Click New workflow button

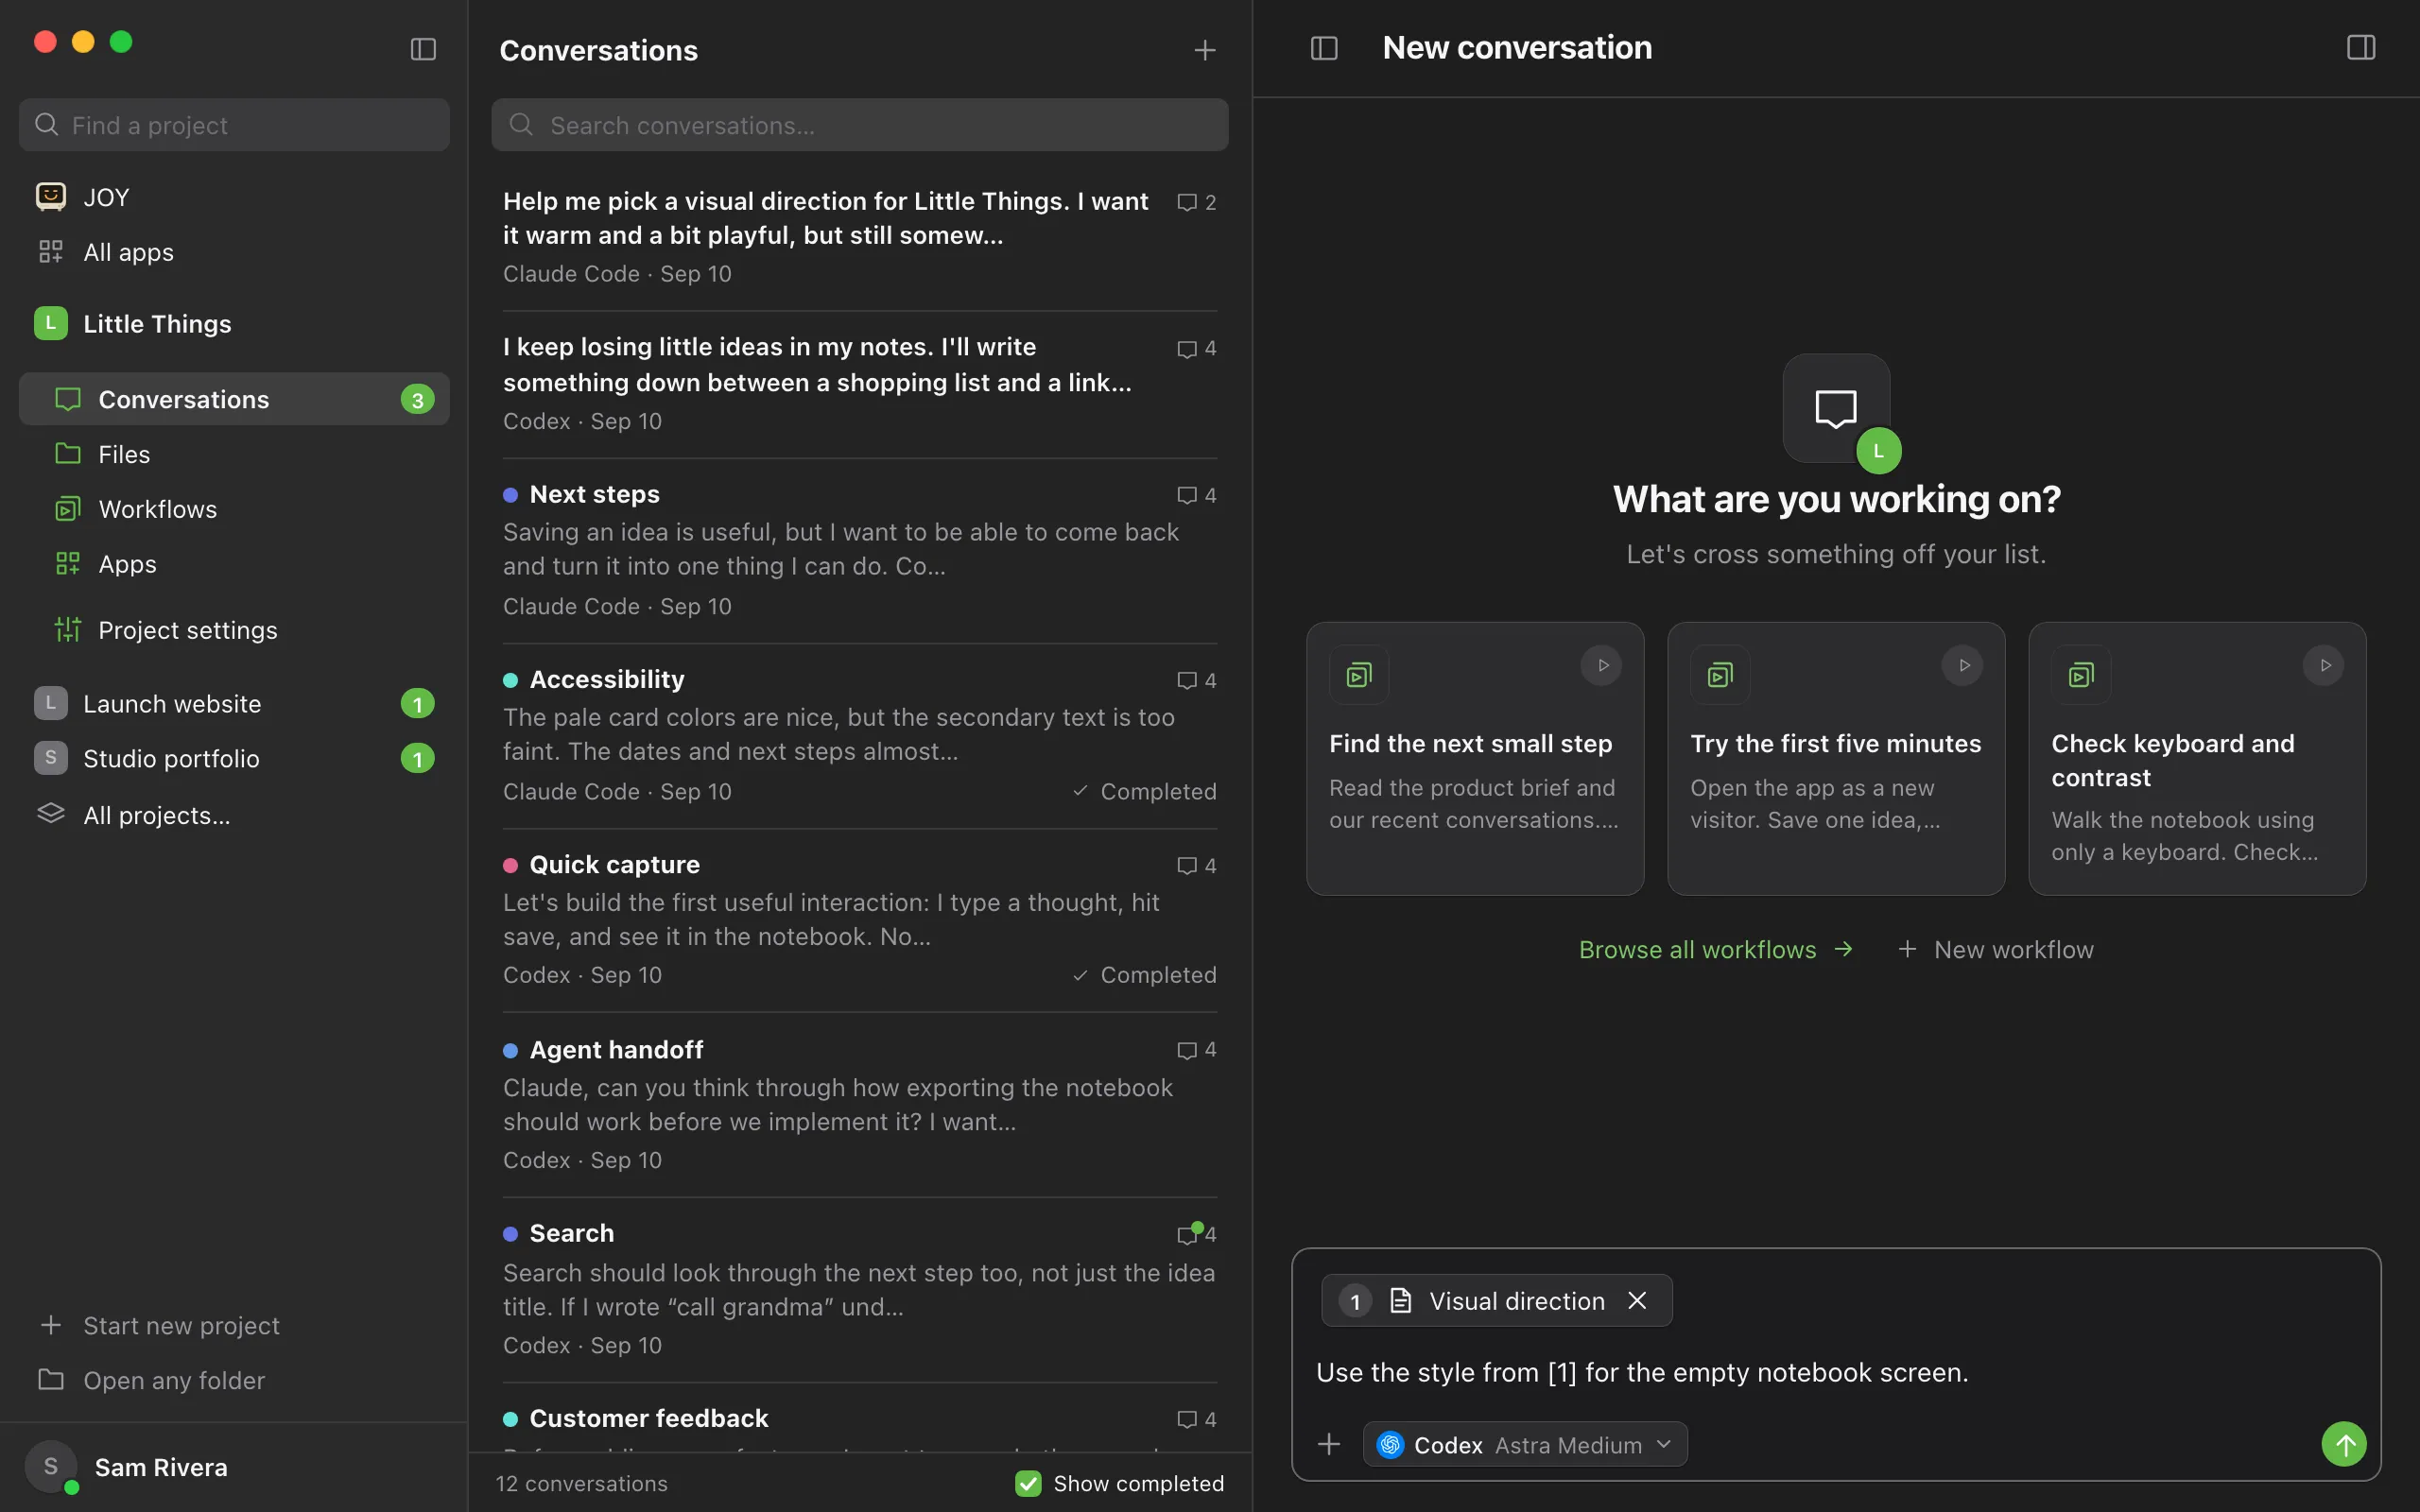pyautogui.click(x=1996, y=949)
